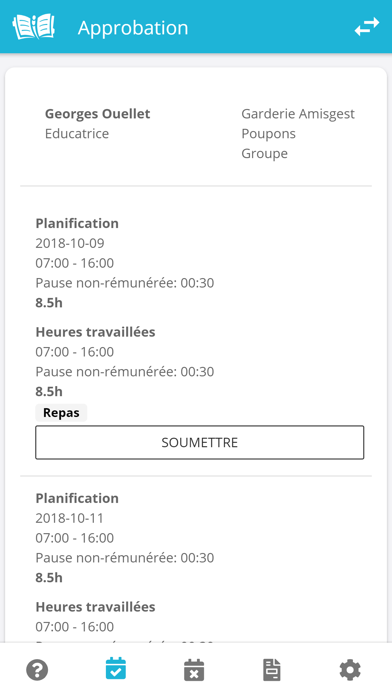Tap the swap arrows icon in header

pos(367,27)
